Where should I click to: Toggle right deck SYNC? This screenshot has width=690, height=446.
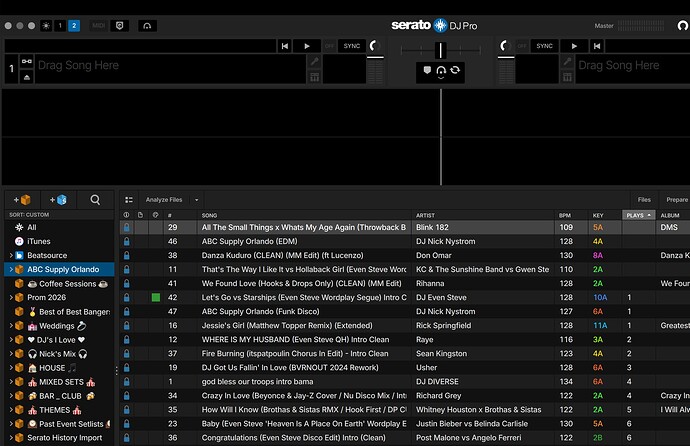click(x=544, y=46)
